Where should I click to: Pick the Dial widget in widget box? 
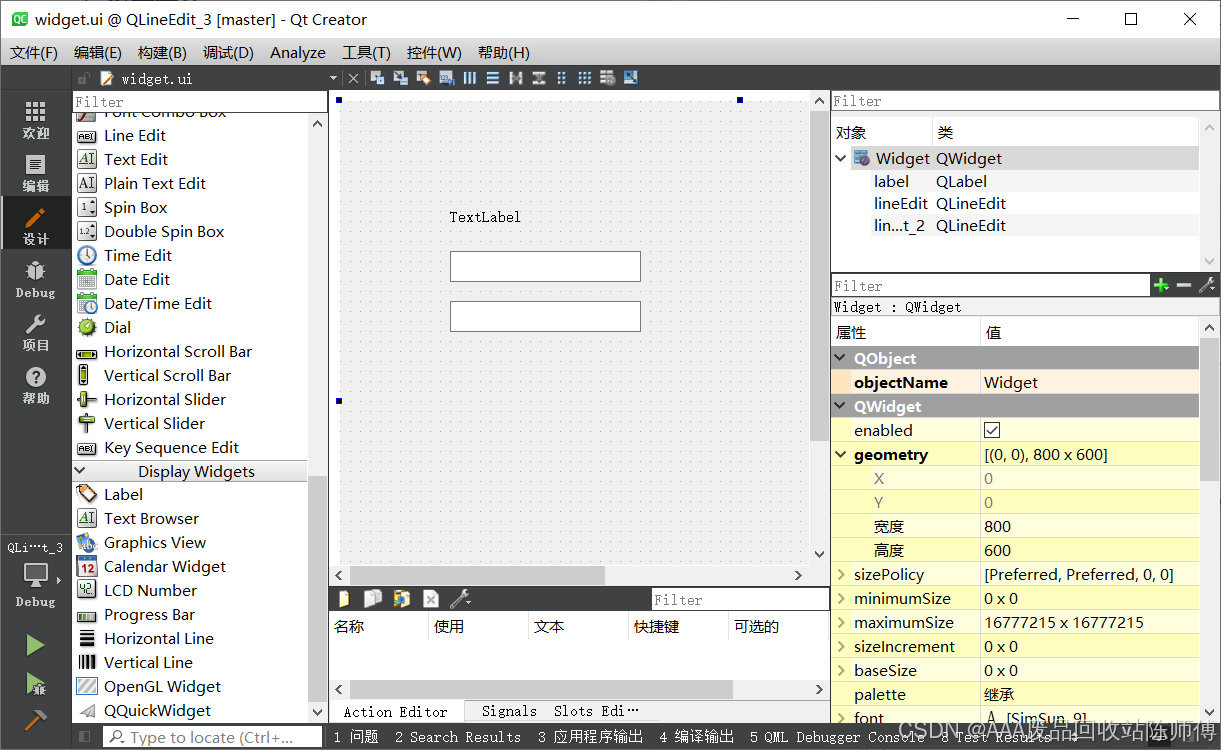coord(117,327)
